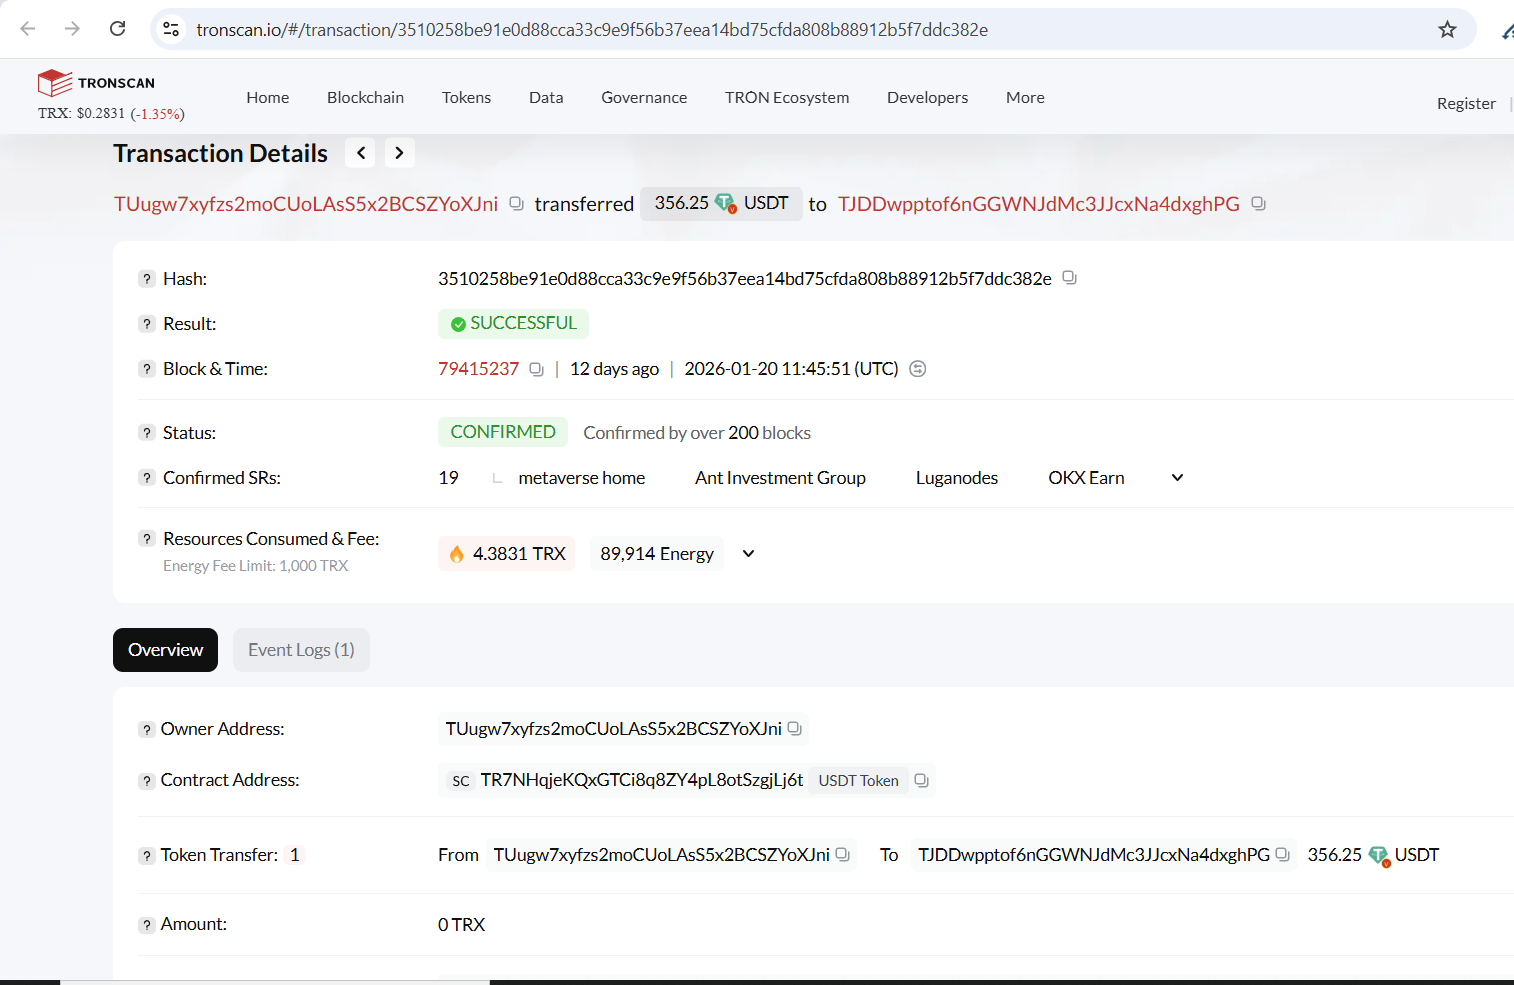This screenshot has width=1514, height=985.
Task: Expand Resources Consumed & Fee details
Action: [748, 553]
